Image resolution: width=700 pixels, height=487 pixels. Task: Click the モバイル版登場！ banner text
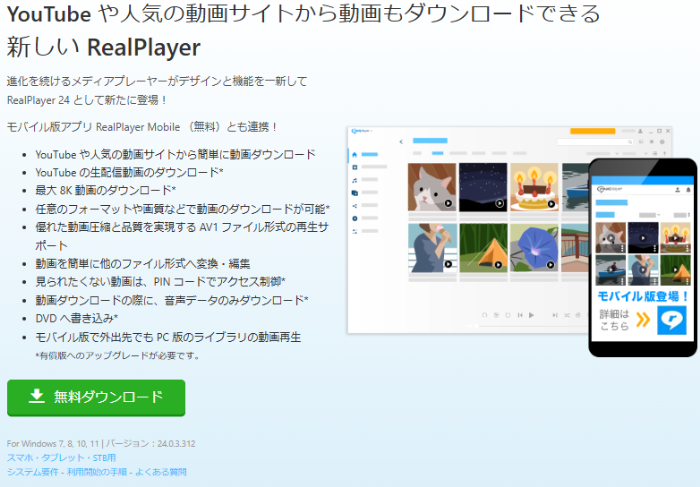pos(642,296)
